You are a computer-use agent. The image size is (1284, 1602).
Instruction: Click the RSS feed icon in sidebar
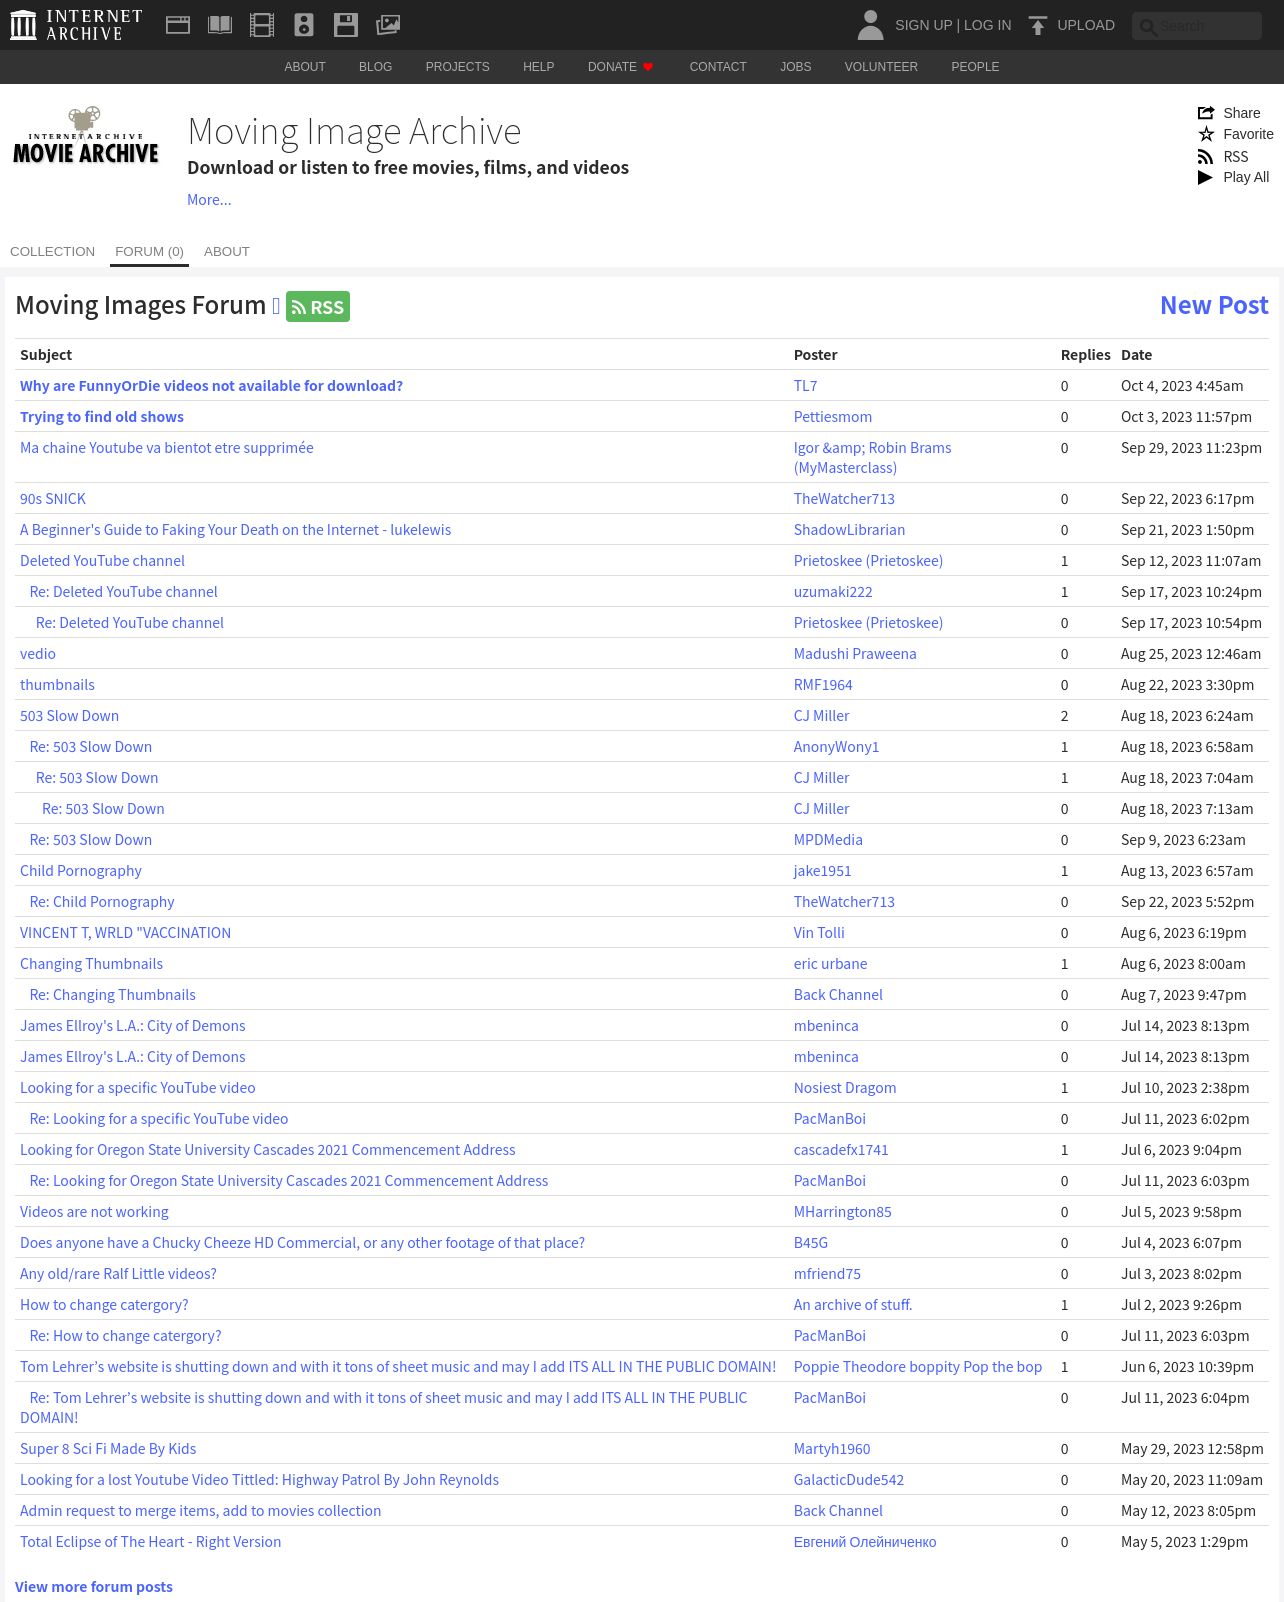(1206, 157)
